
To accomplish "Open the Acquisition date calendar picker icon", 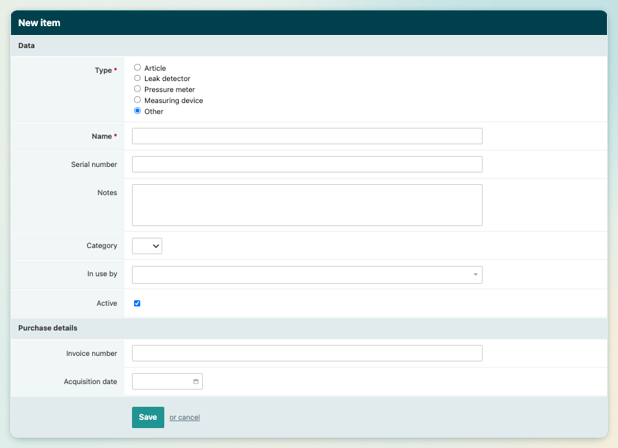I will 196,381.
